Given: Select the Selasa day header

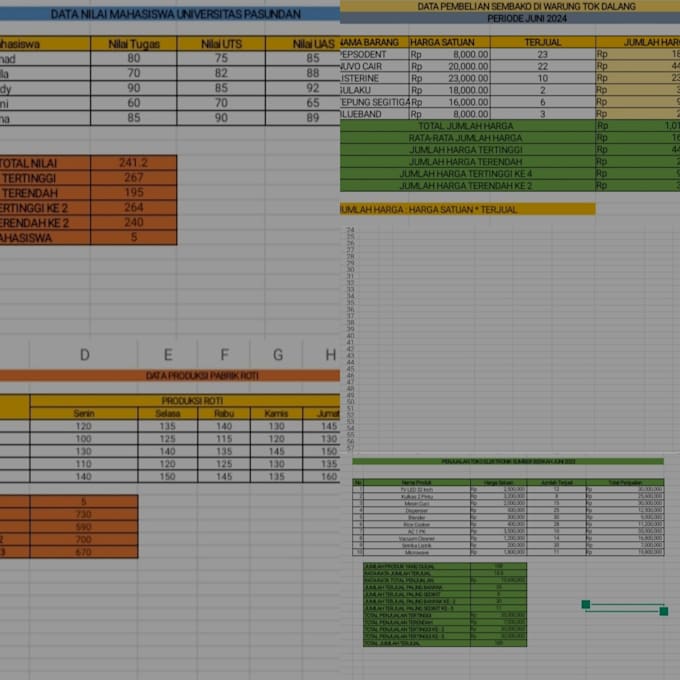Looking at the screenshot, I should [168, 413].
